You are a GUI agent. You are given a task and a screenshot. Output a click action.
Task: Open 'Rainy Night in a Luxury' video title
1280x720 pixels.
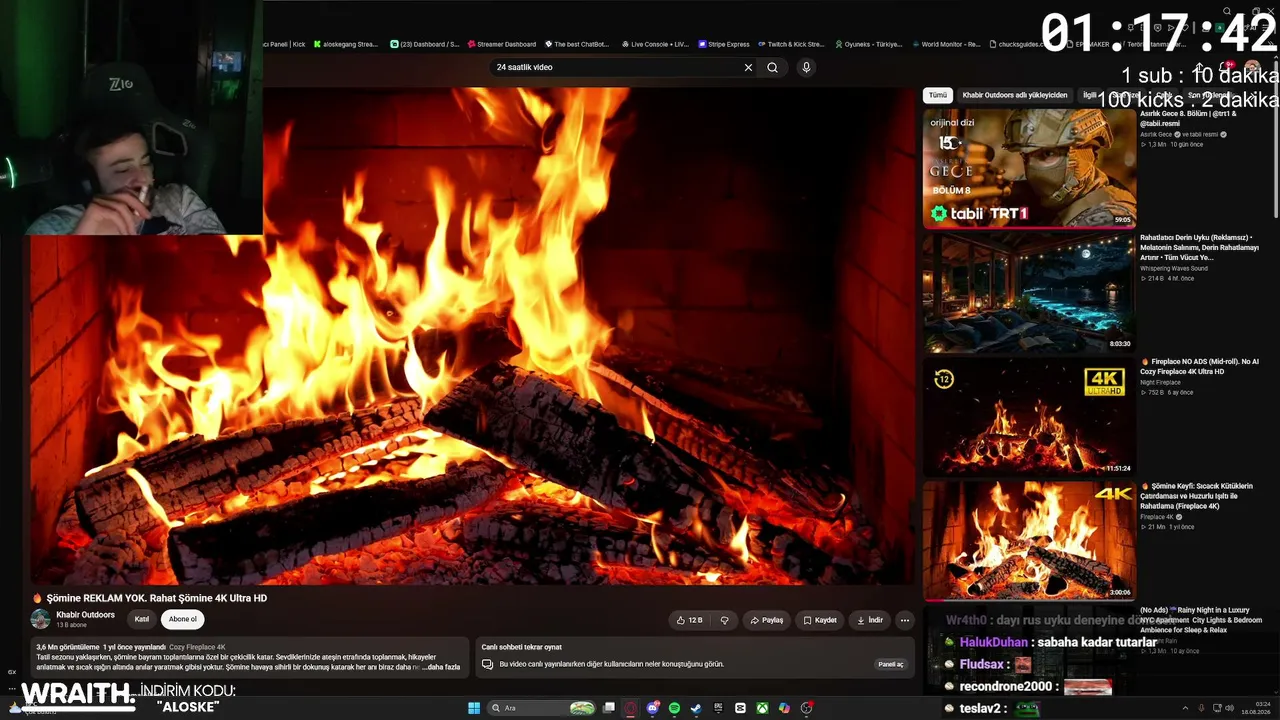[x=1200, y=620]
